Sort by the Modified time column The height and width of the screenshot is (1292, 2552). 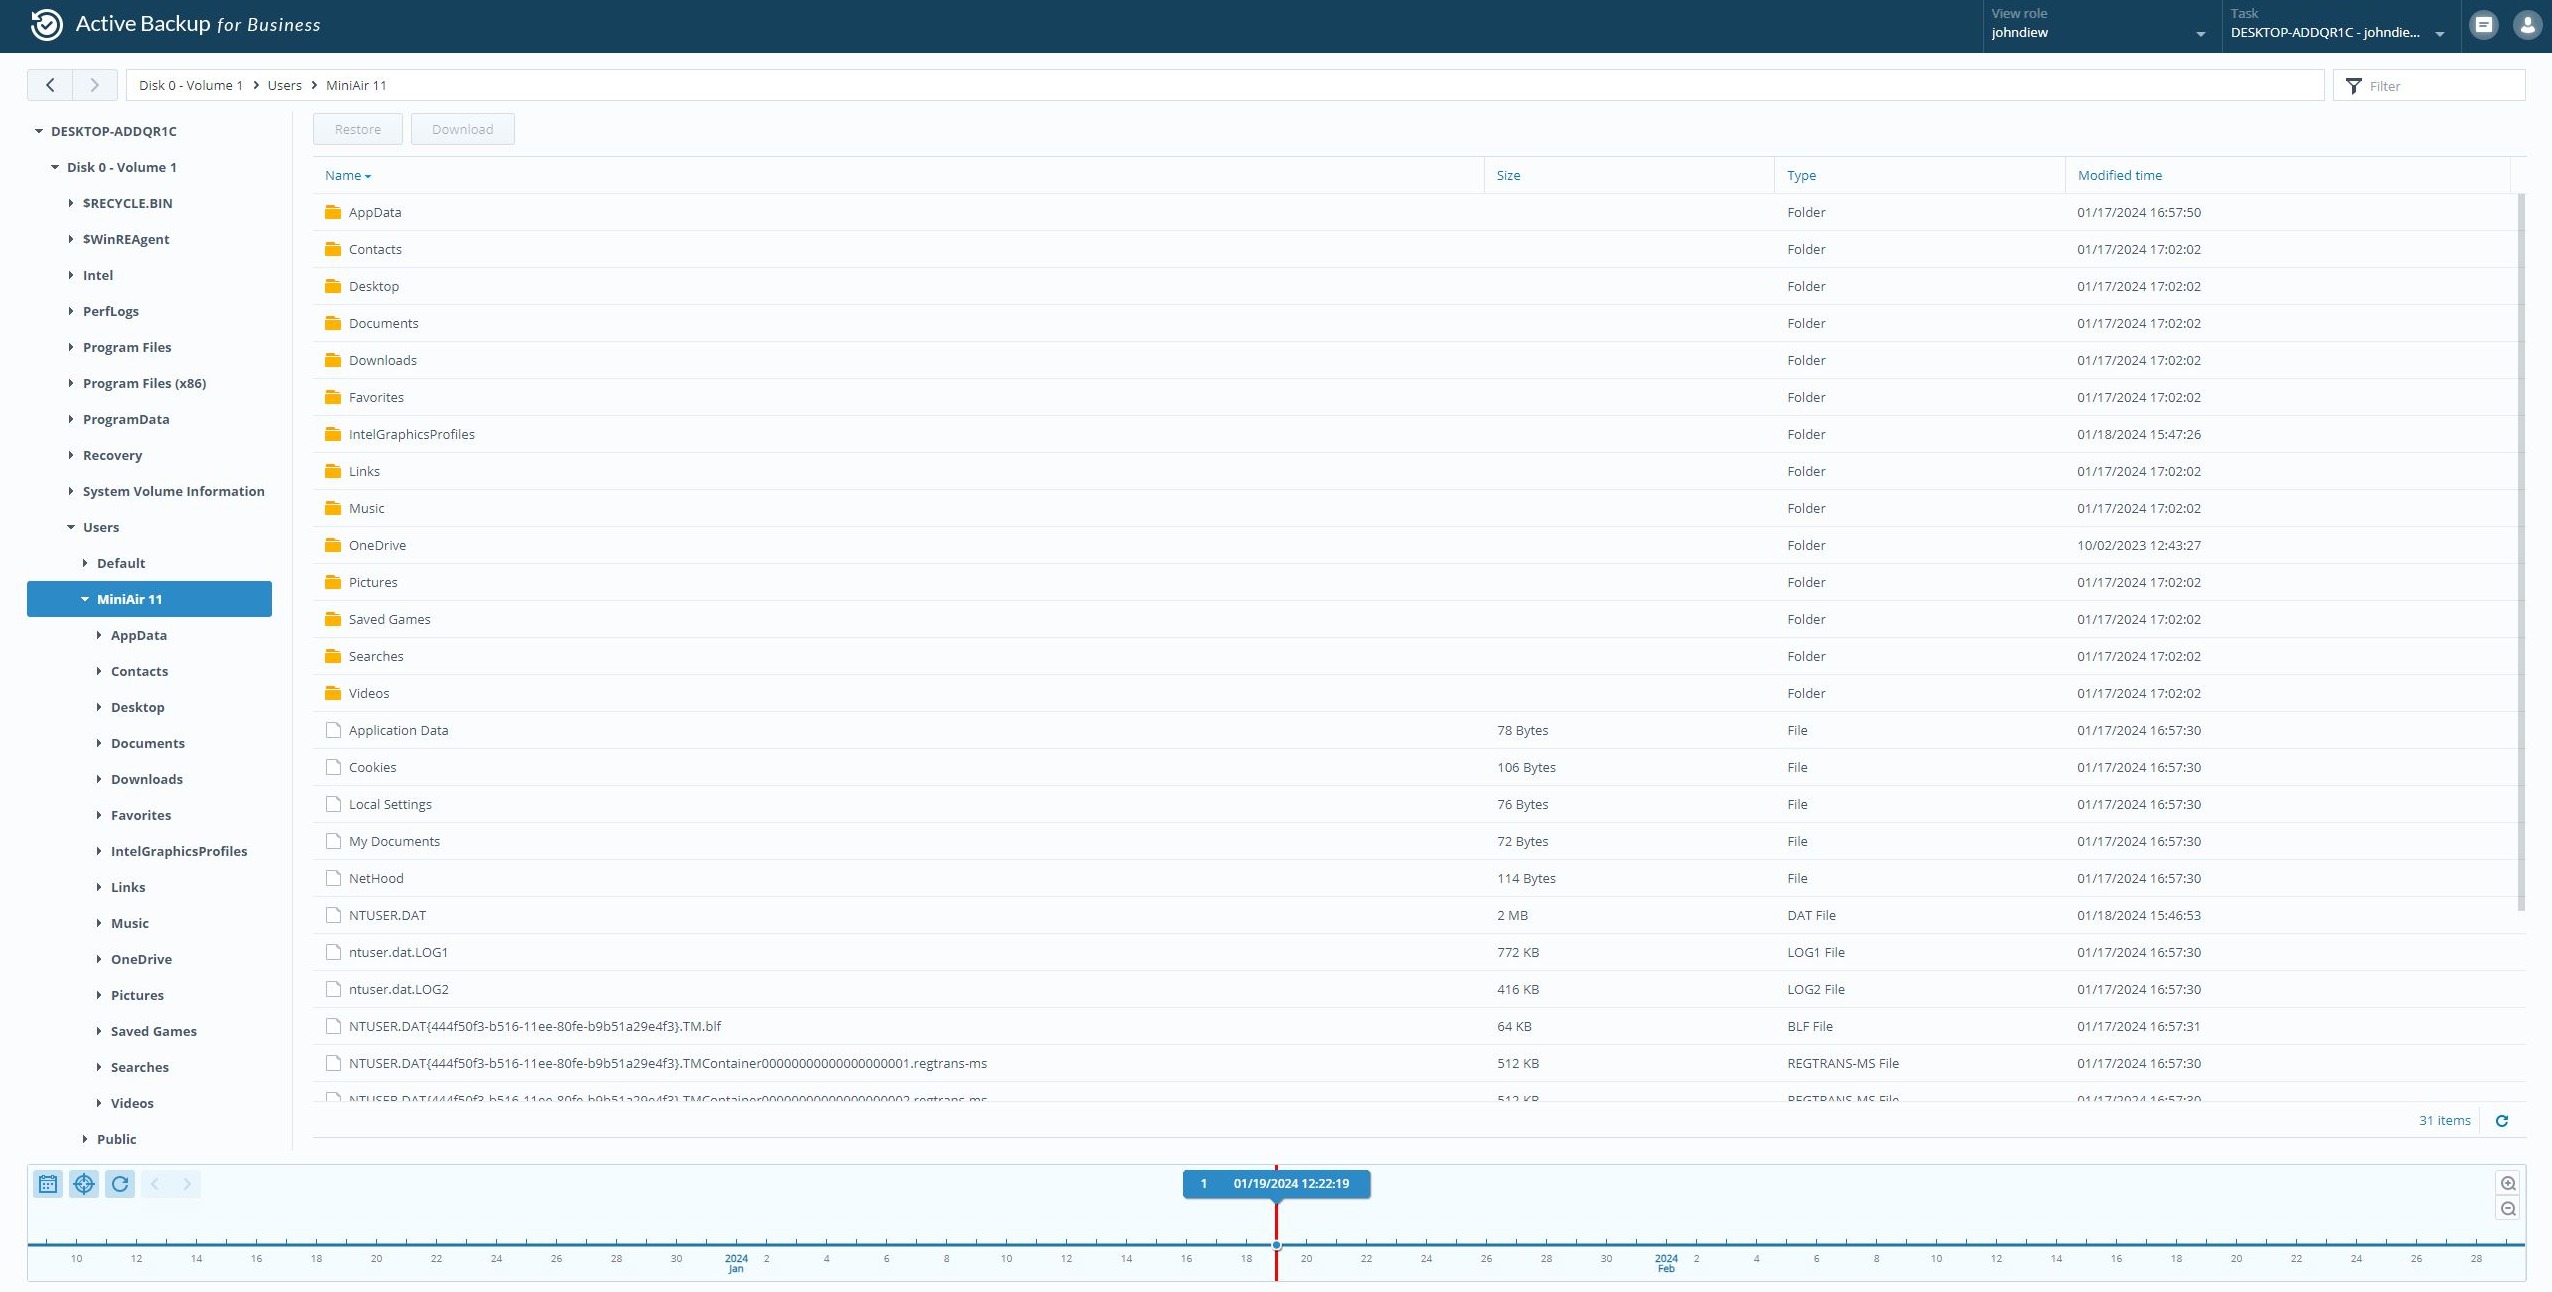click(2119, 175)
